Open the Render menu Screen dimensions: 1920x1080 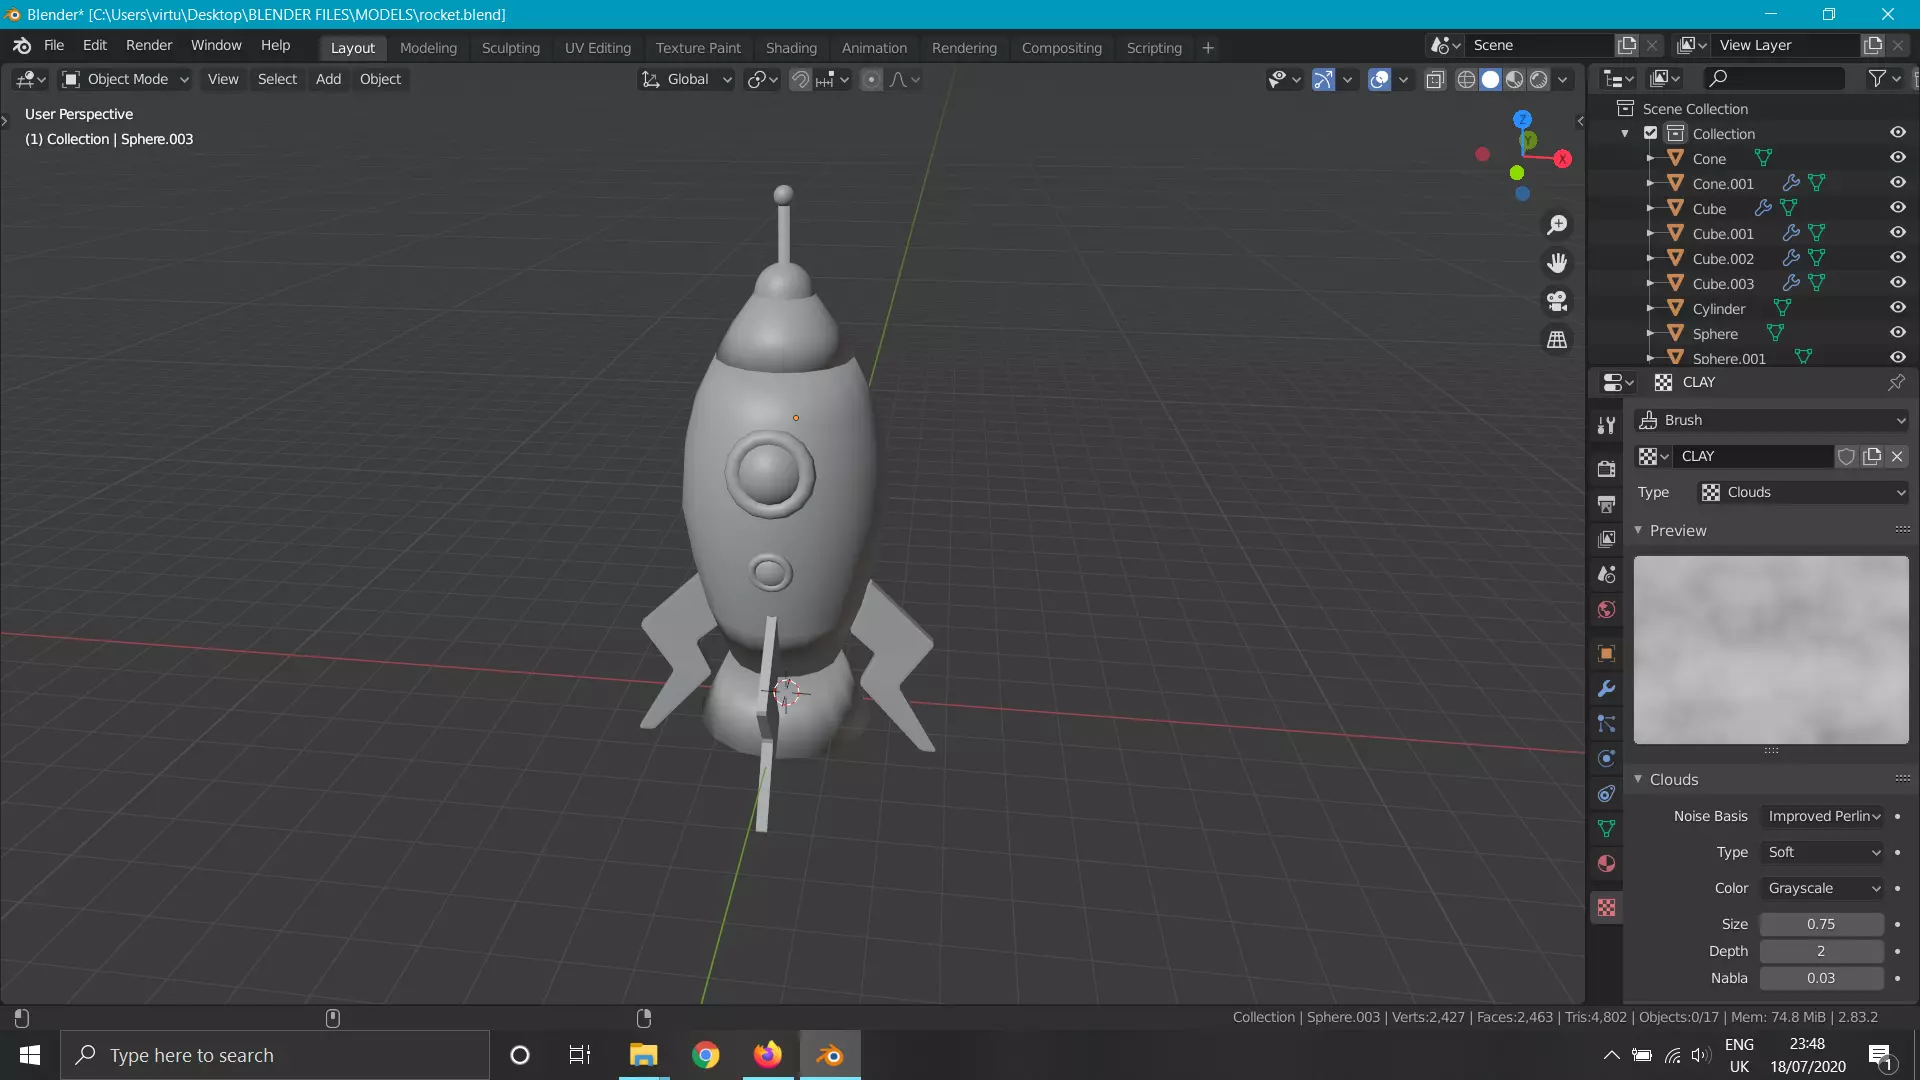(x=149, y=46)
